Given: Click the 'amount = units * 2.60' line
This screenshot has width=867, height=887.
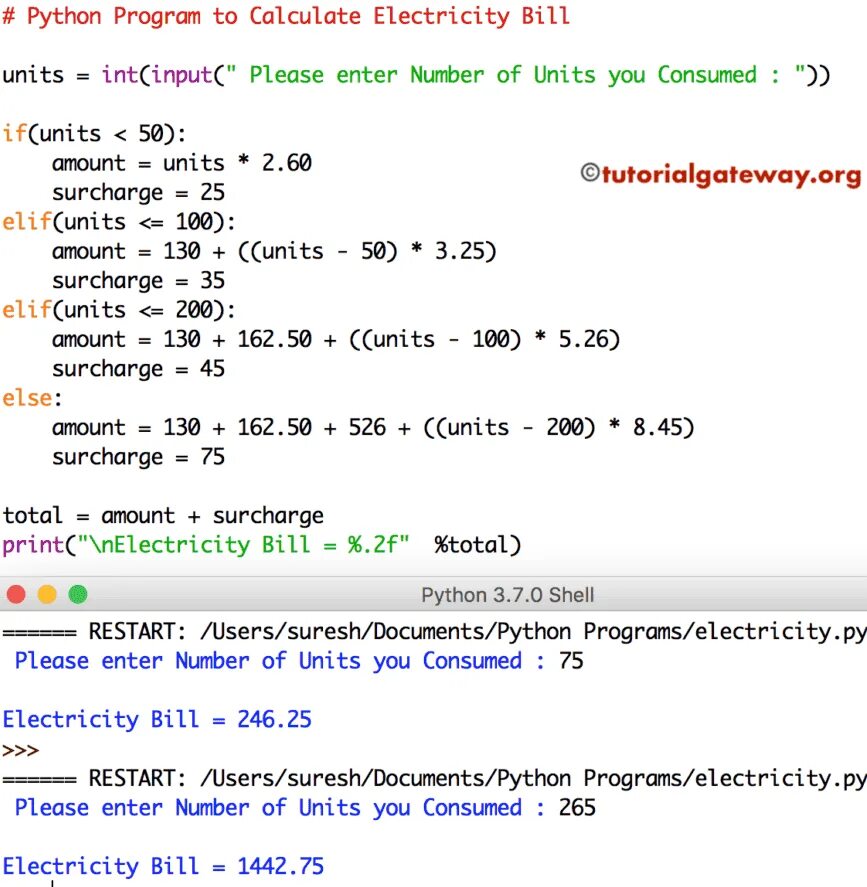Looking at the screenshot, I should (182, 163).
